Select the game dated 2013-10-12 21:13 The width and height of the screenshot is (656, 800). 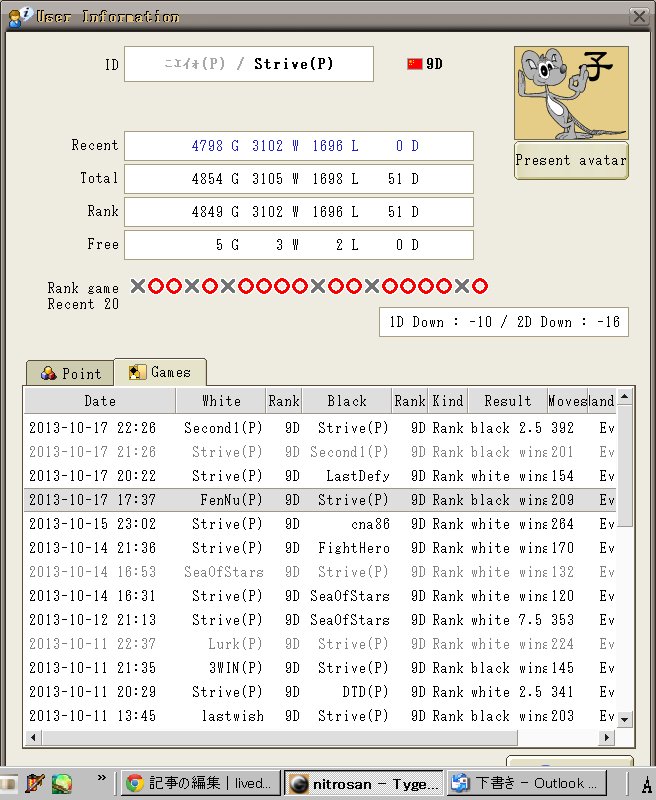320,619
